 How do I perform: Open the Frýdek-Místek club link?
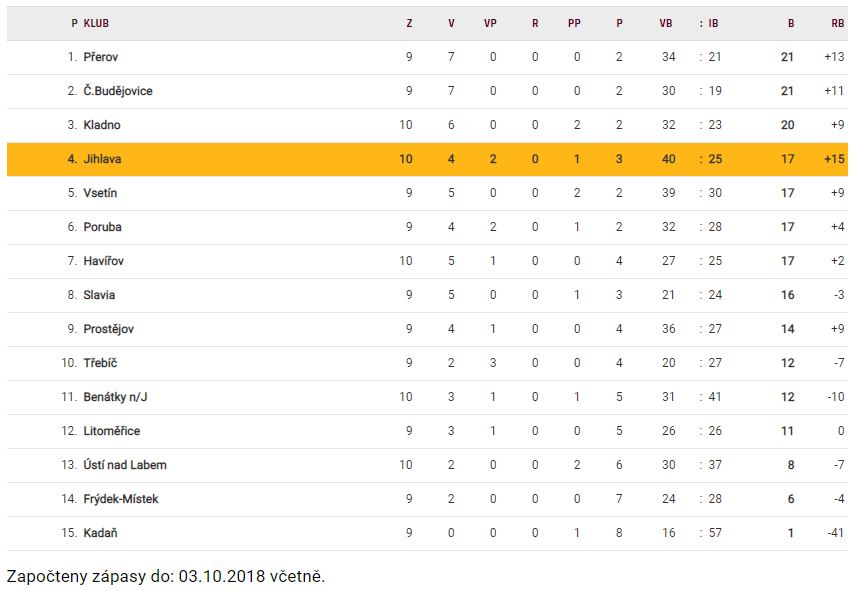(121, 499)
